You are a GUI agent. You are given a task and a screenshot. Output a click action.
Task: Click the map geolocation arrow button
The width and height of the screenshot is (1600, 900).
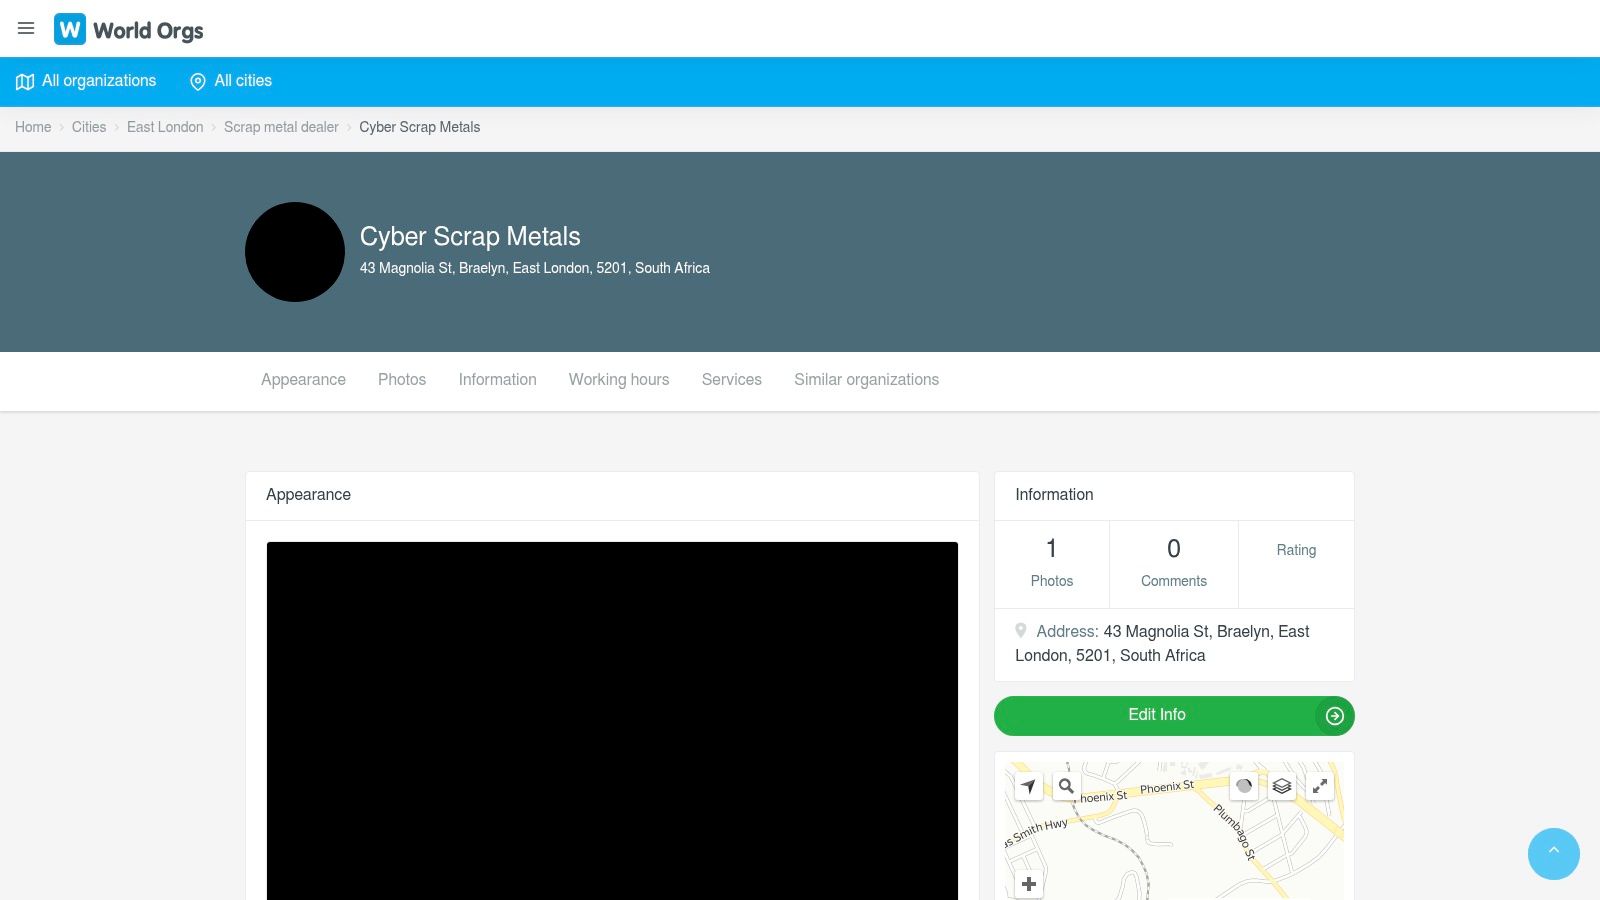tap(1028, 786)
